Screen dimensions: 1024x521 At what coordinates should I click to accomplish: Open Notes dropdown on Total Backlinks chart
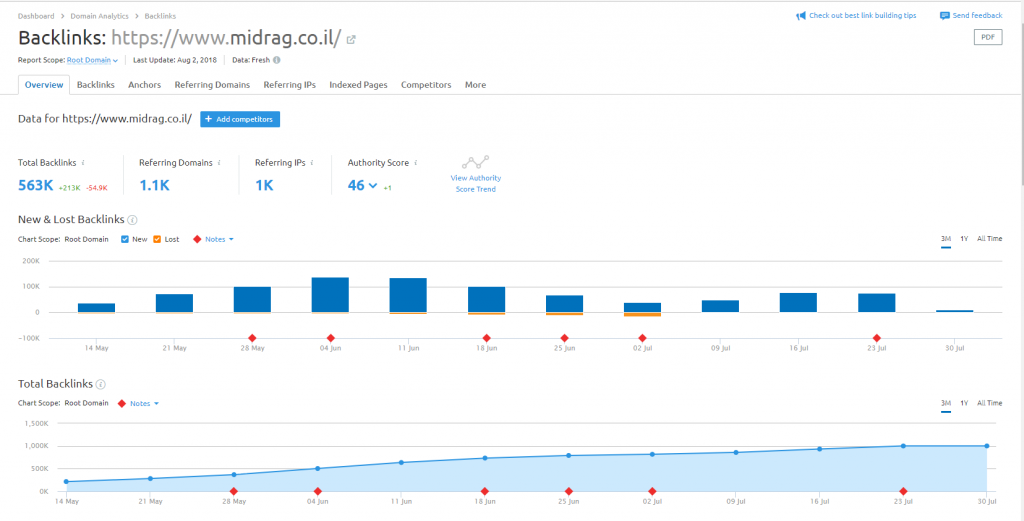click(144, 403)
